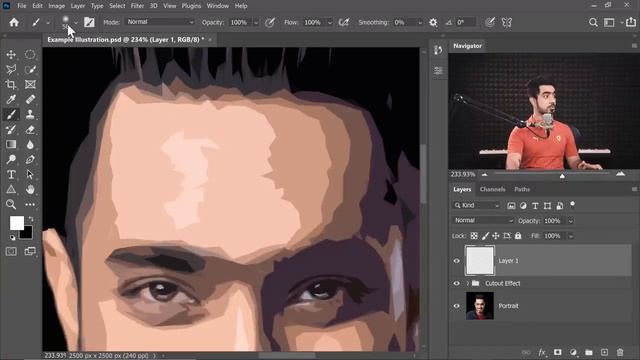Select the Dodge tool
The height and width of the screenshot is (360, 640).
pyautogui.click(x=11, y=159)
